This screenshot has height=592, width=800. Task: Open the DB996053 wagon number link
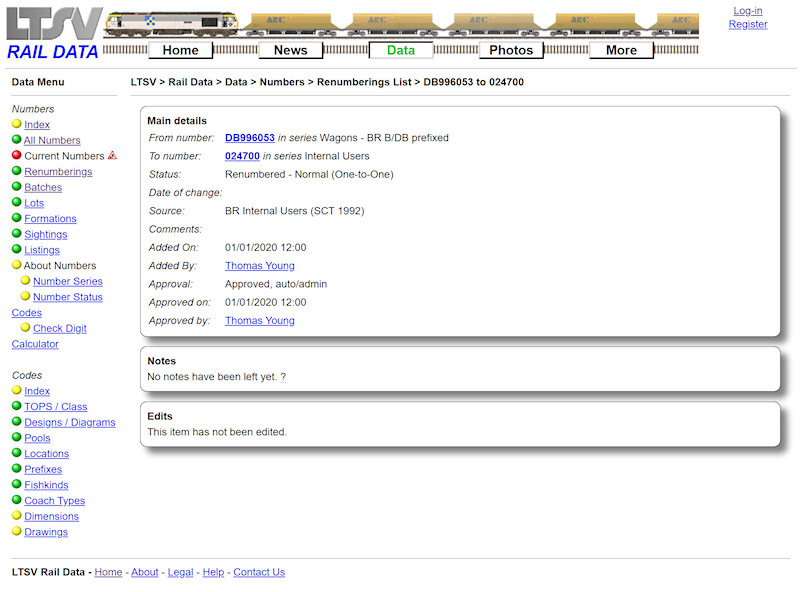[249, 138]
